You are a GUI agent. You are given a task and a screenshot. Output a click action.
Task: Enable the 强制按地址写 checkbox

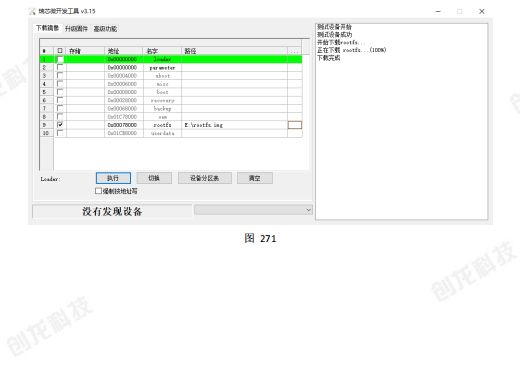tap(98, 191)
